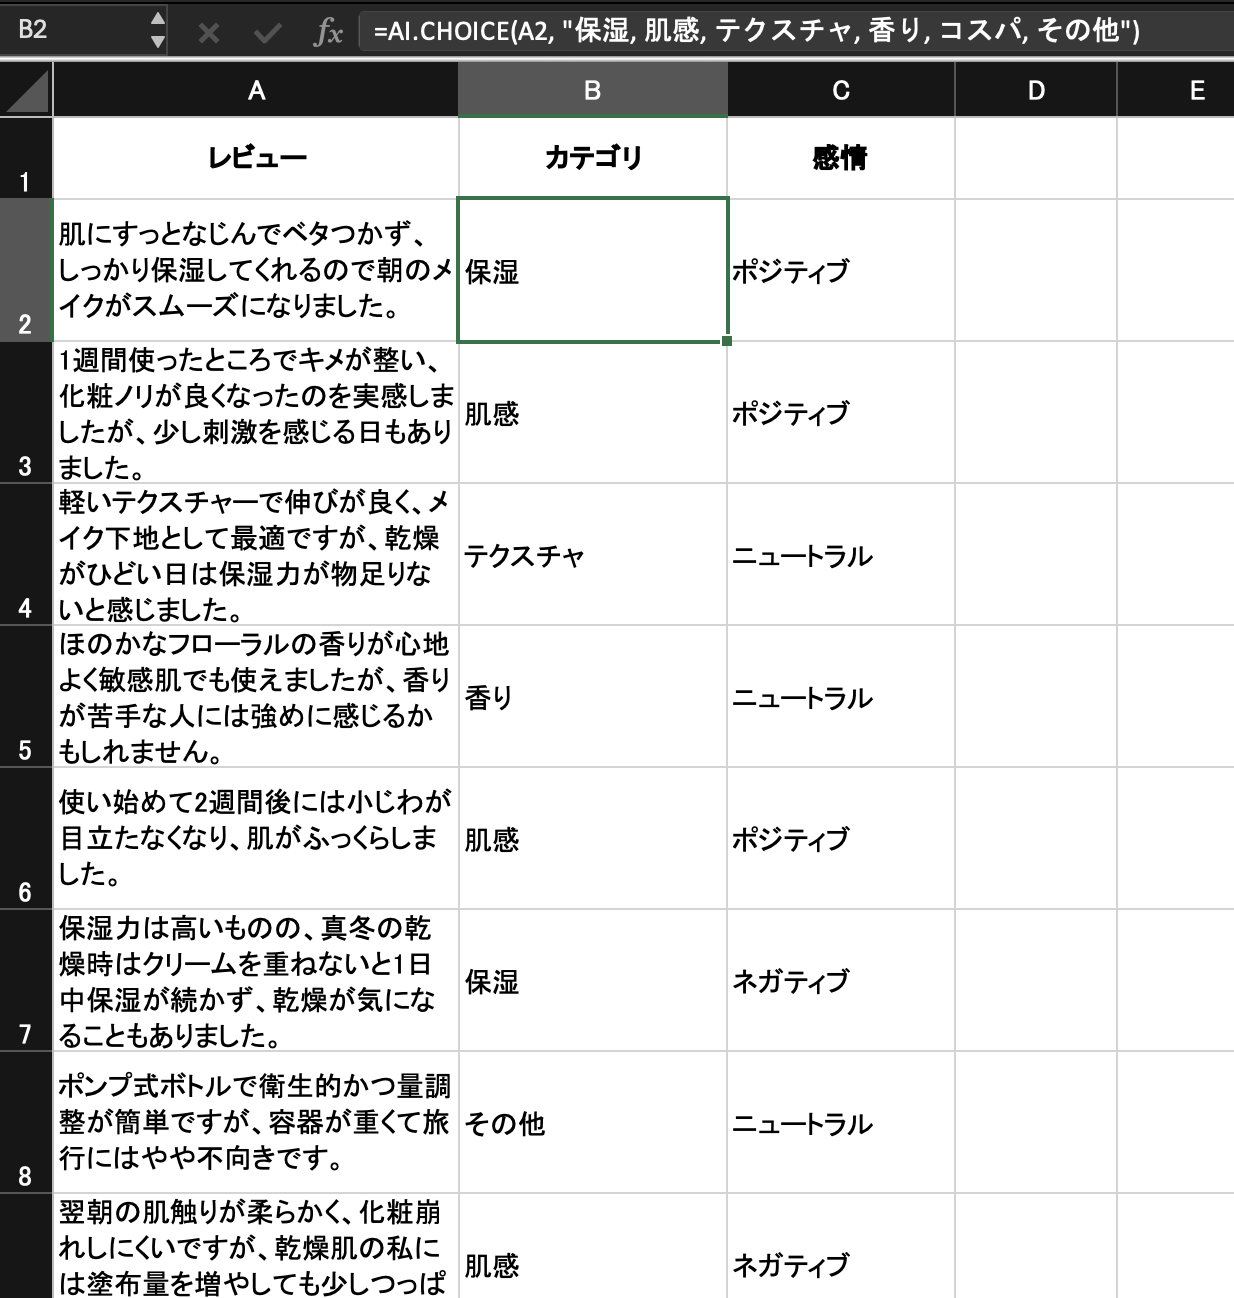The width and height of the screenshot is (1234, 1298).
Task: Select row 1 header
Action: pyautogui.click(x=25, y=157)
